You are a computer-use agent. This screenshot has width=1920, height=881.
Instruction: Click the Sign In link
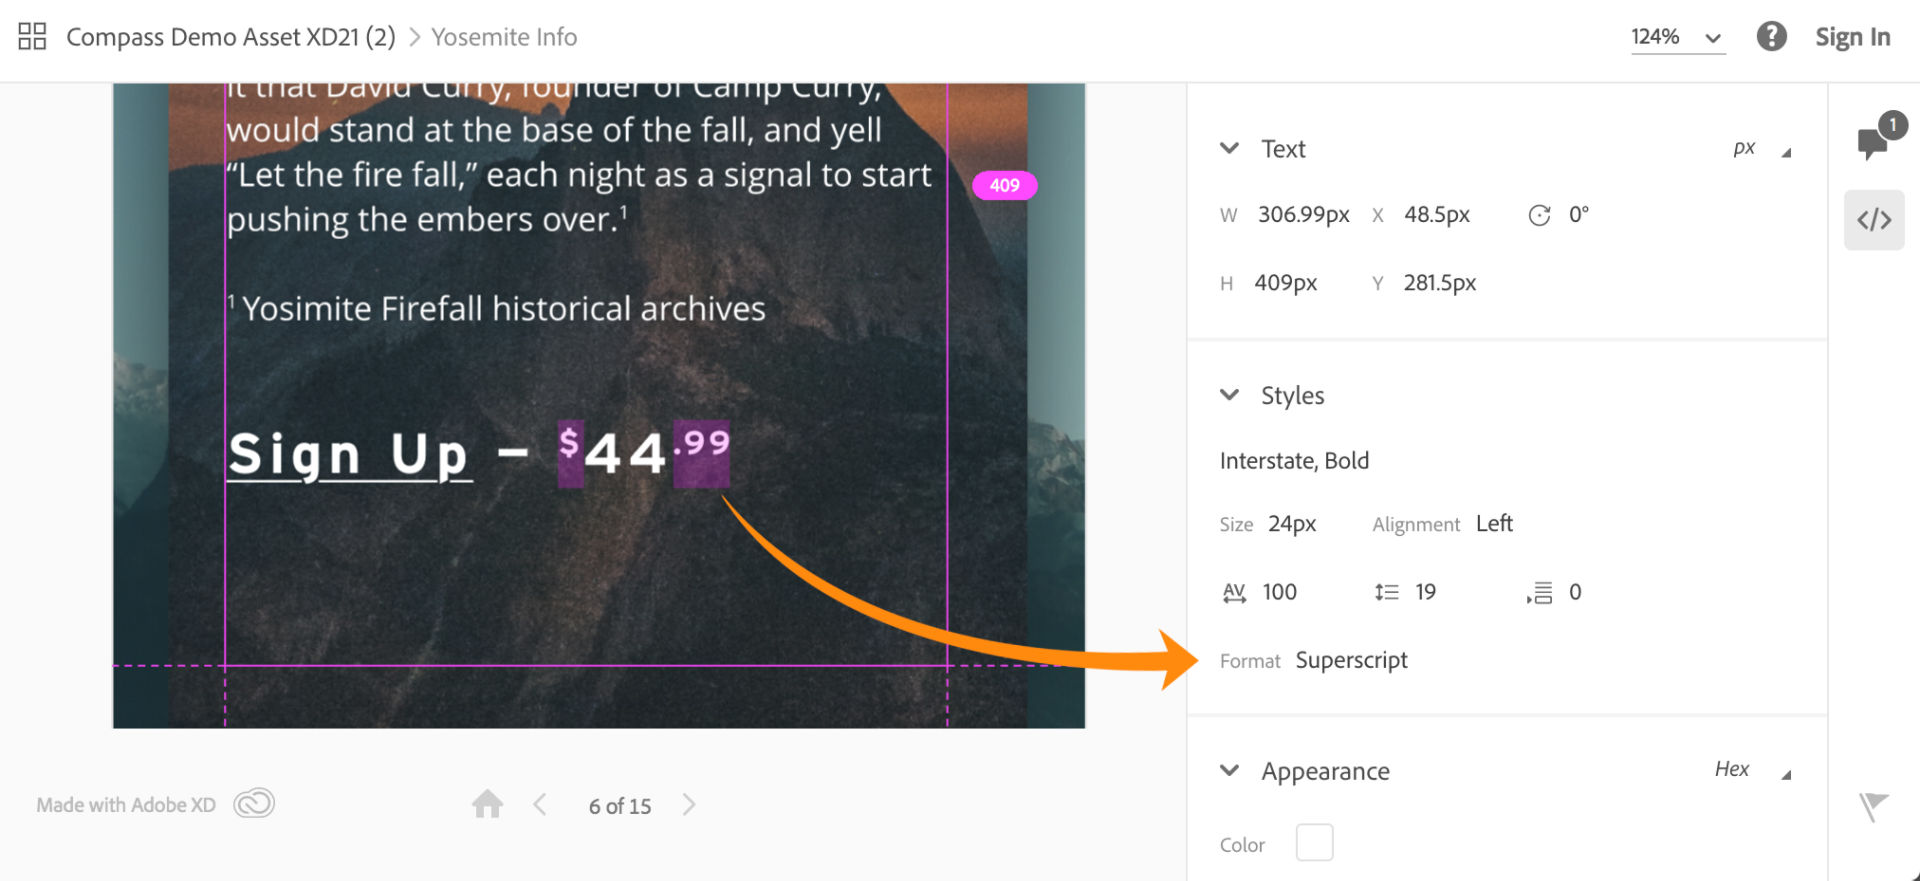point(1852,38)
